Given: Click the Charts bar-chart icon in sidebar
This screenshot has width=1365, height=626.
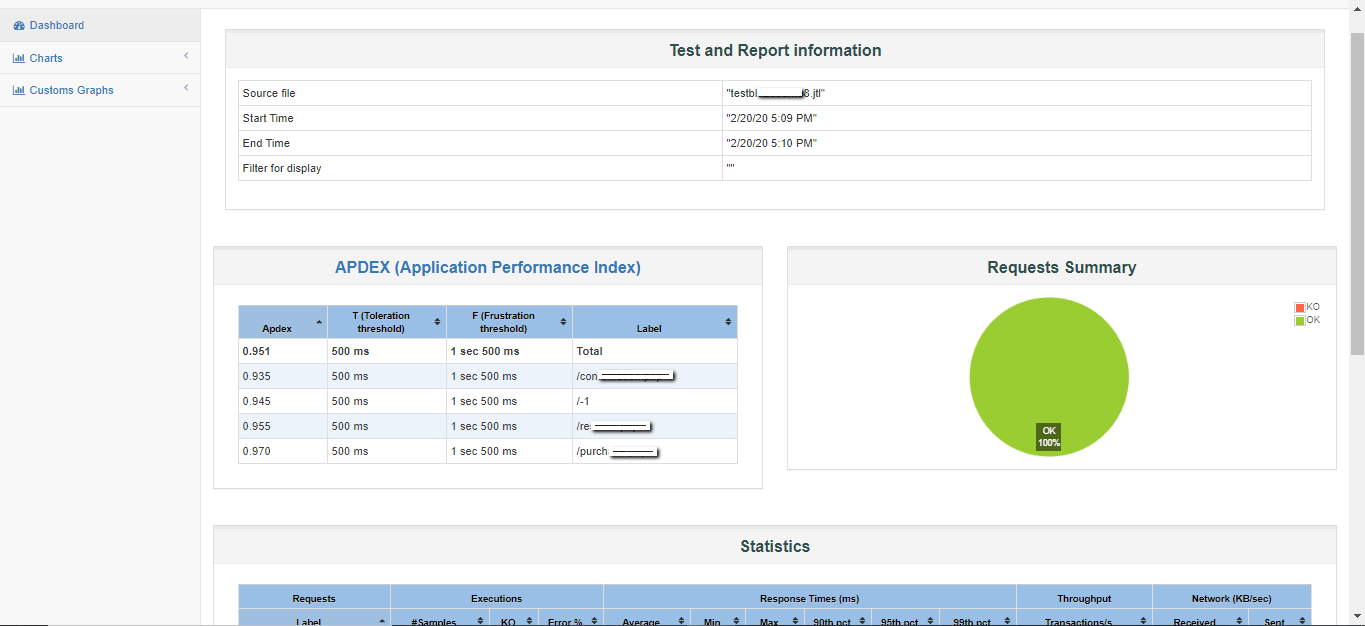Looking at the screenshot, I should pyautogui.click(x=18, y=57).
